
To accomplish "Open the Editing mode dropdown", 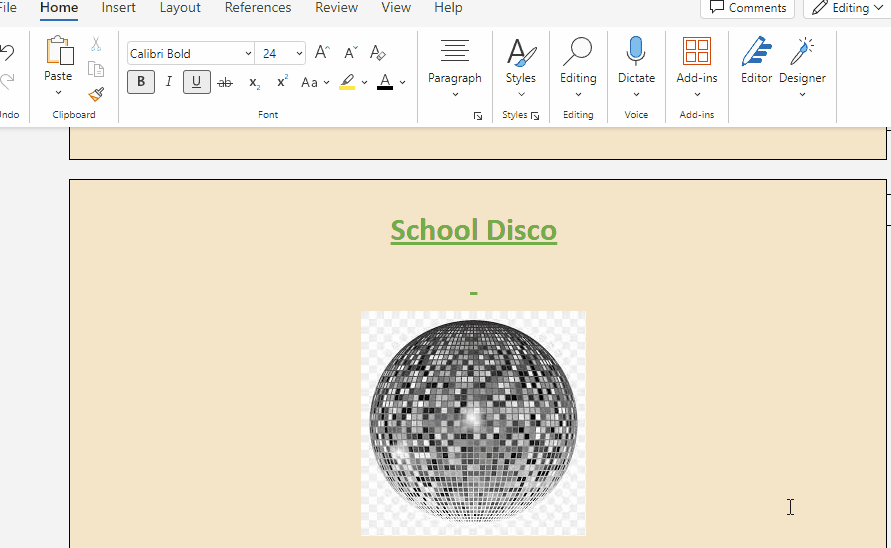I will tap(847, 8).
